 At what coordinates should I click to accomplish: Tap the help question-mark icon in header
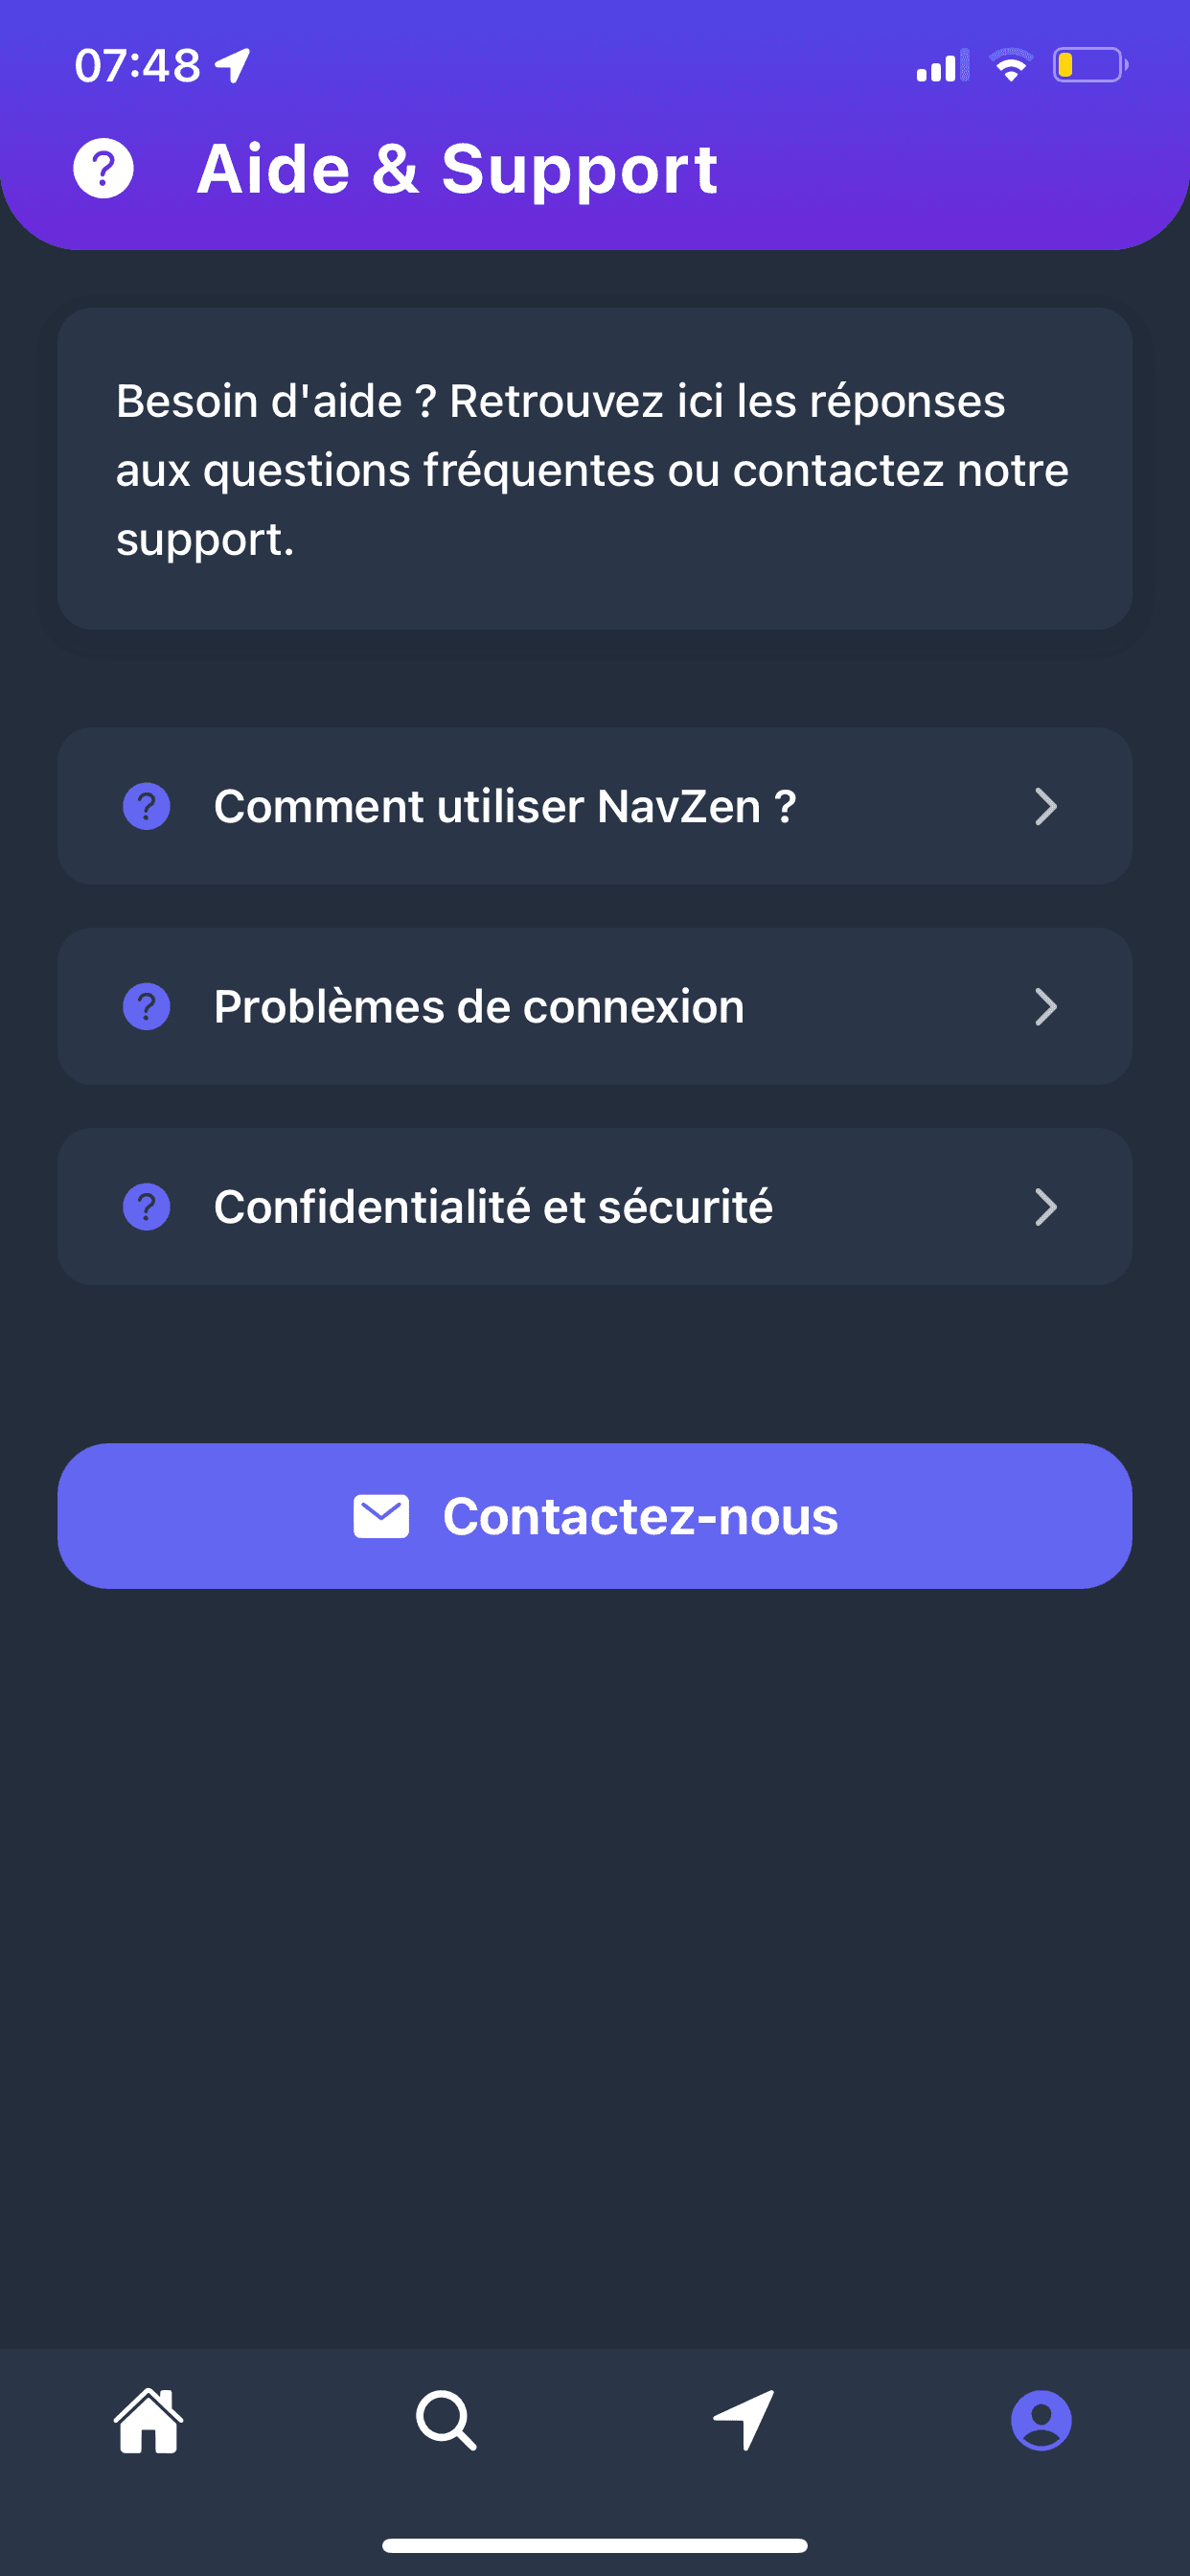tap(103, 168)
